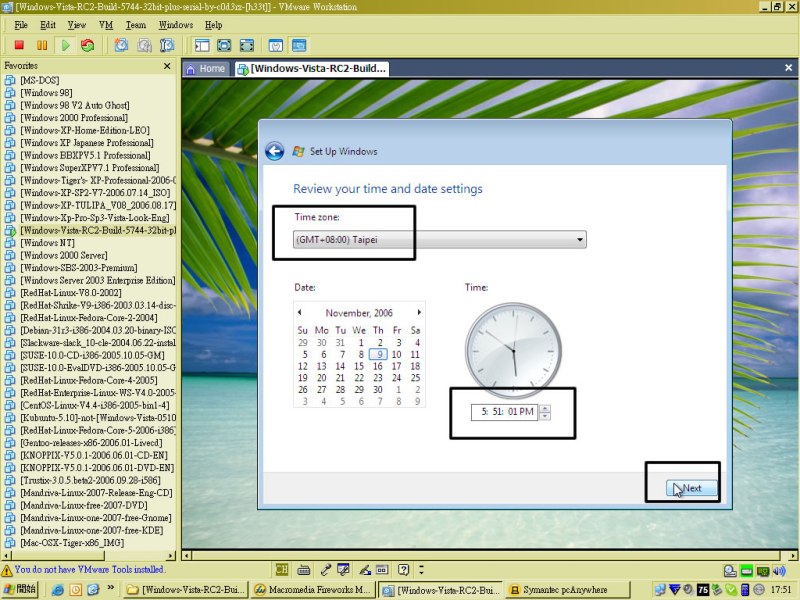This screenshot has height=600, width=800.
Task: Select November 15 in the calendar
Action: click(359, 366)
